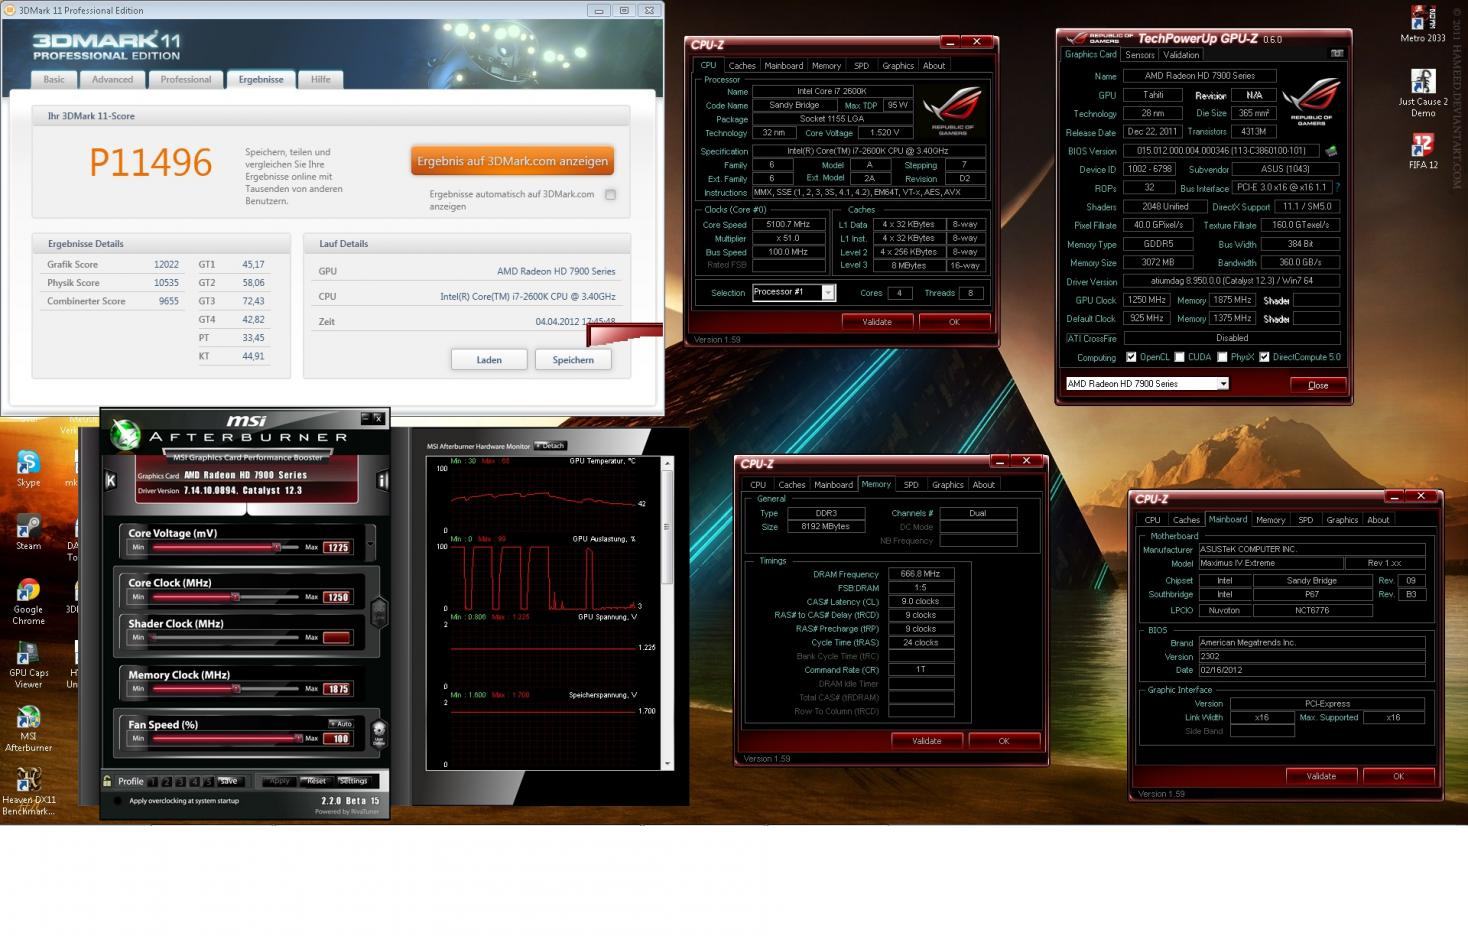Toggle OpenCL checkbox in GPU-Z
The width and height of the screenshot is (1468, 936).
point(1131,357)
